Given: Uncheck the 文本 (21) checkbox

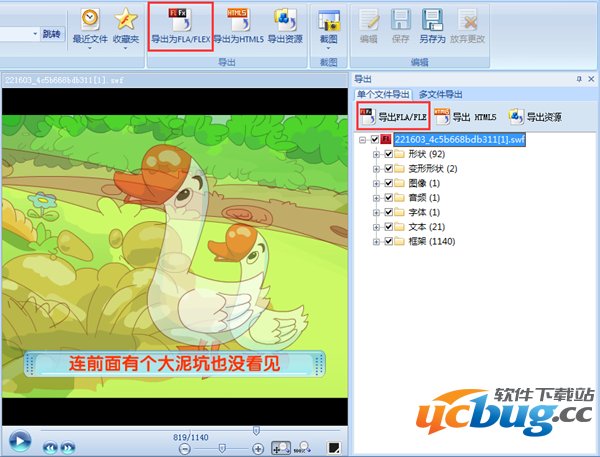Looking at the screenshot, I should [x=389, y=227].
